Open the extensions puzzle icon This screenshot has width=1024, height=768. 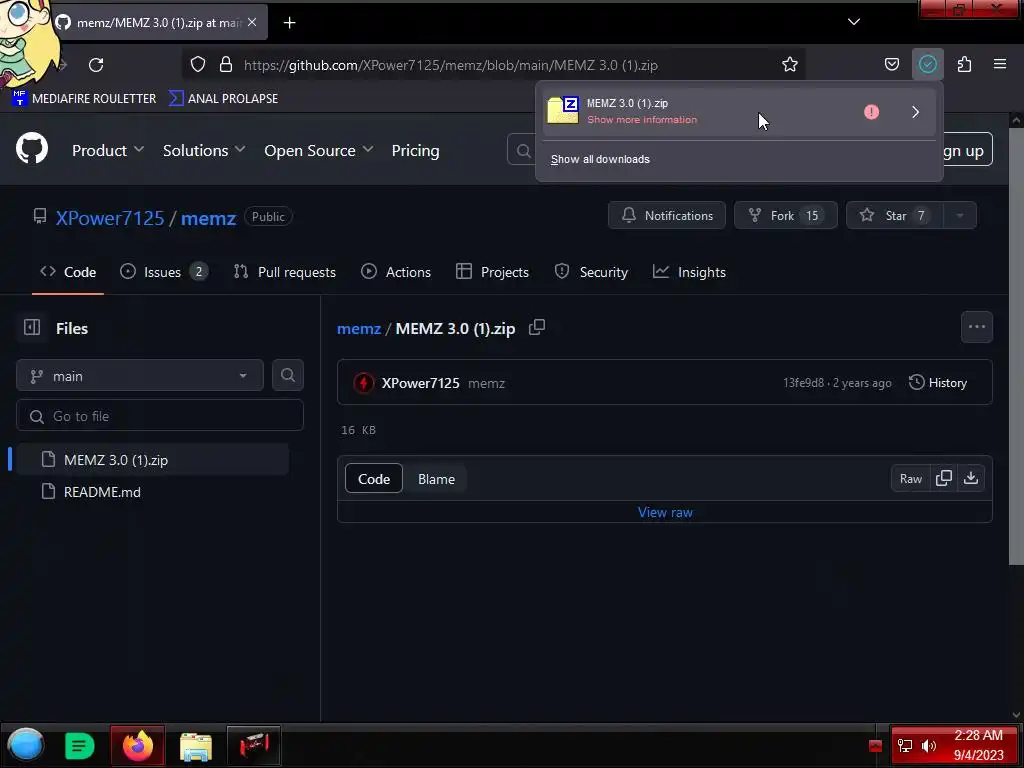(x=964, y=65)
